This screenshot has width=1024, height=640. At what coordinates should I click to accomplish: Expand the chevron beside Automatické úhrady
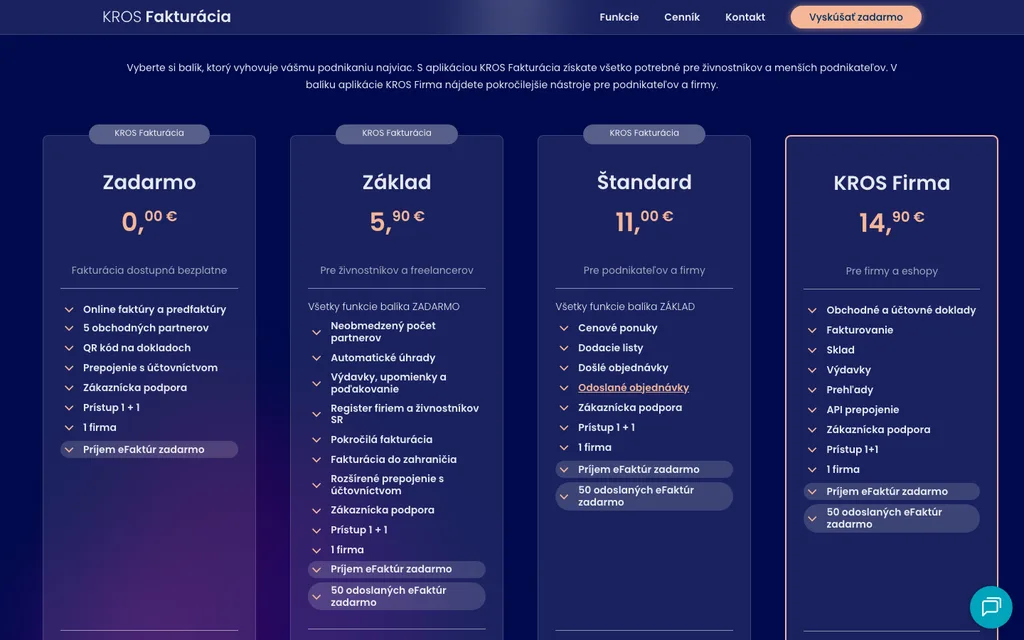coord(317,358)
